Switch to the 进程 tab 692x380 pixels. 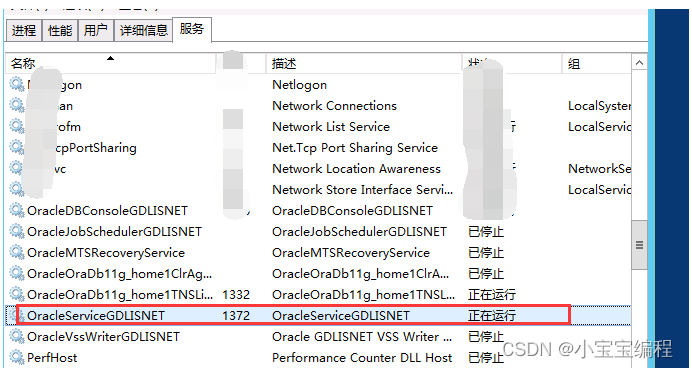point(24,30)
